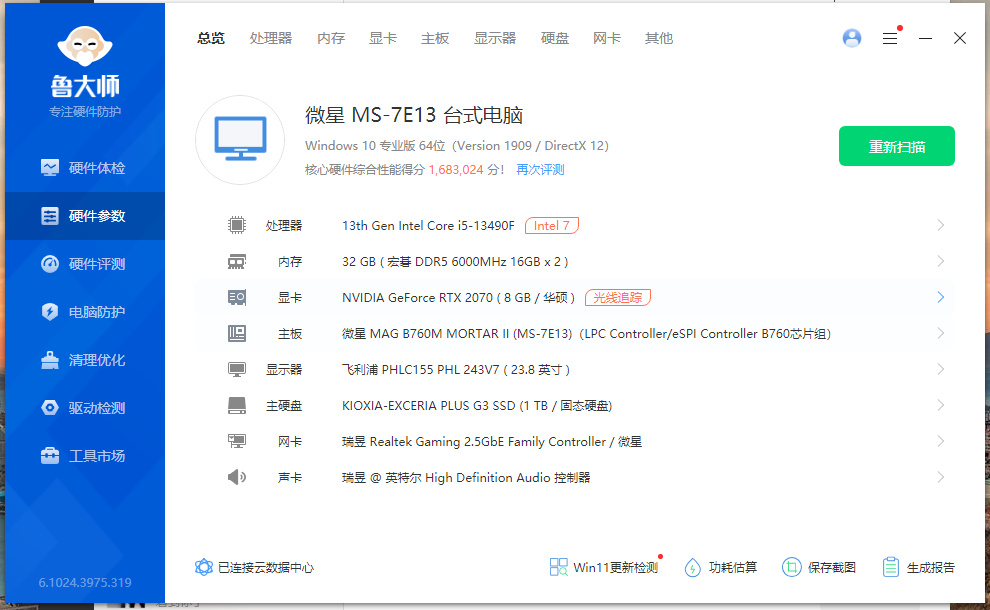Switch to the 主板 tab
Image resolution: width=990 pixels, height=610 pixels.
[435, 39]
